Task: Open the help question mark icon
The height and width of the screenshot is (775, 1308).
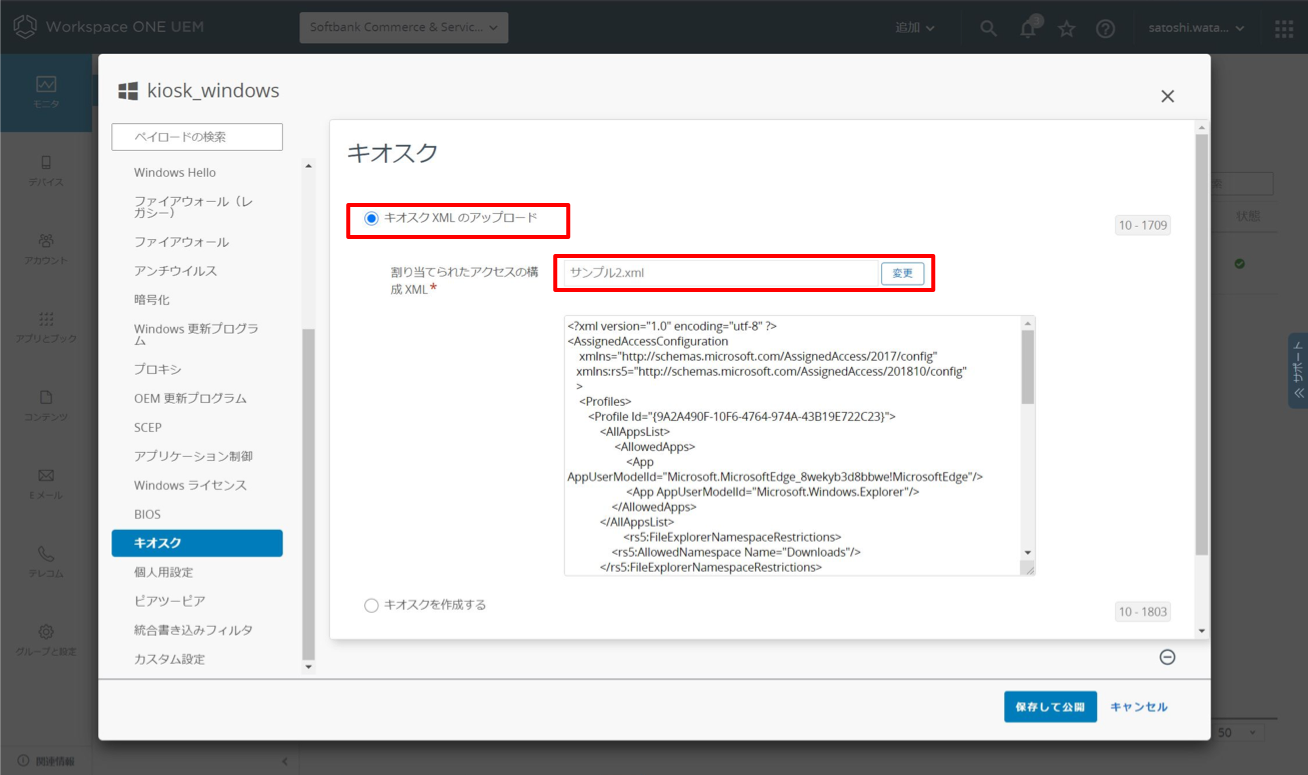Action: pyautogui.click(x=1105, y=28)
